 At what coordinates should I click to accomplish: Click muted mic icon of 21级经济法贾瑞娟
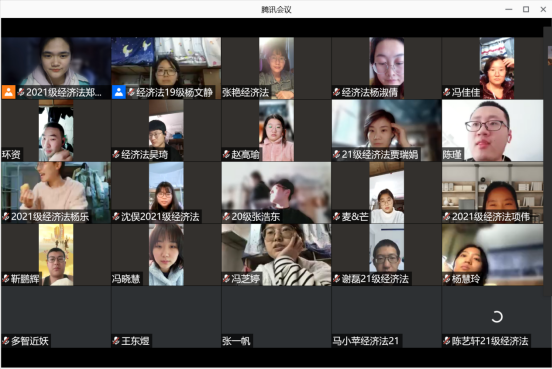point(337,154)
